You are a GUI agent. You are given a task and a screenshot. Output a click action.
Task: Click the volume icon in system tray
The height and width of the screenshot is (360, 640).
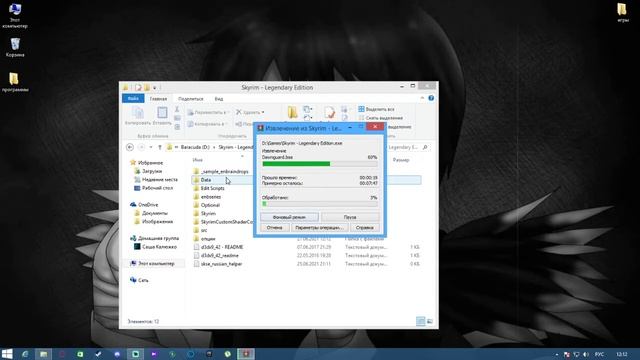pos(586,354)
